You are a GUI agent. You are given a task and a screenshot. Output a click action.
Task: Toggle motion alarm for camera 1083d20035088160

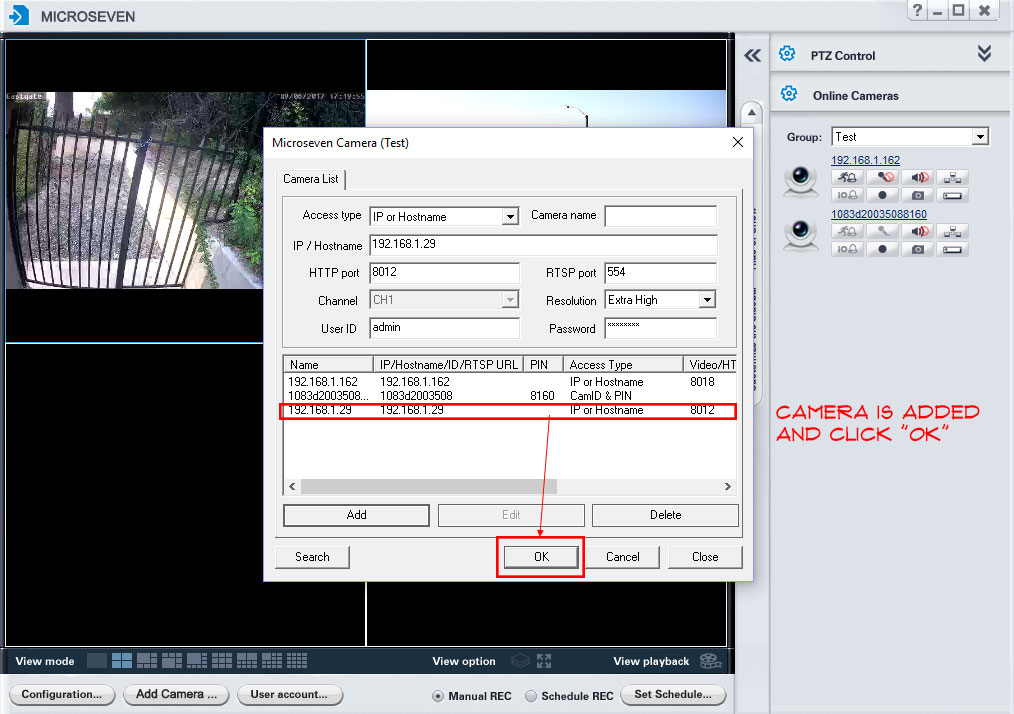(x=847, y=231)
